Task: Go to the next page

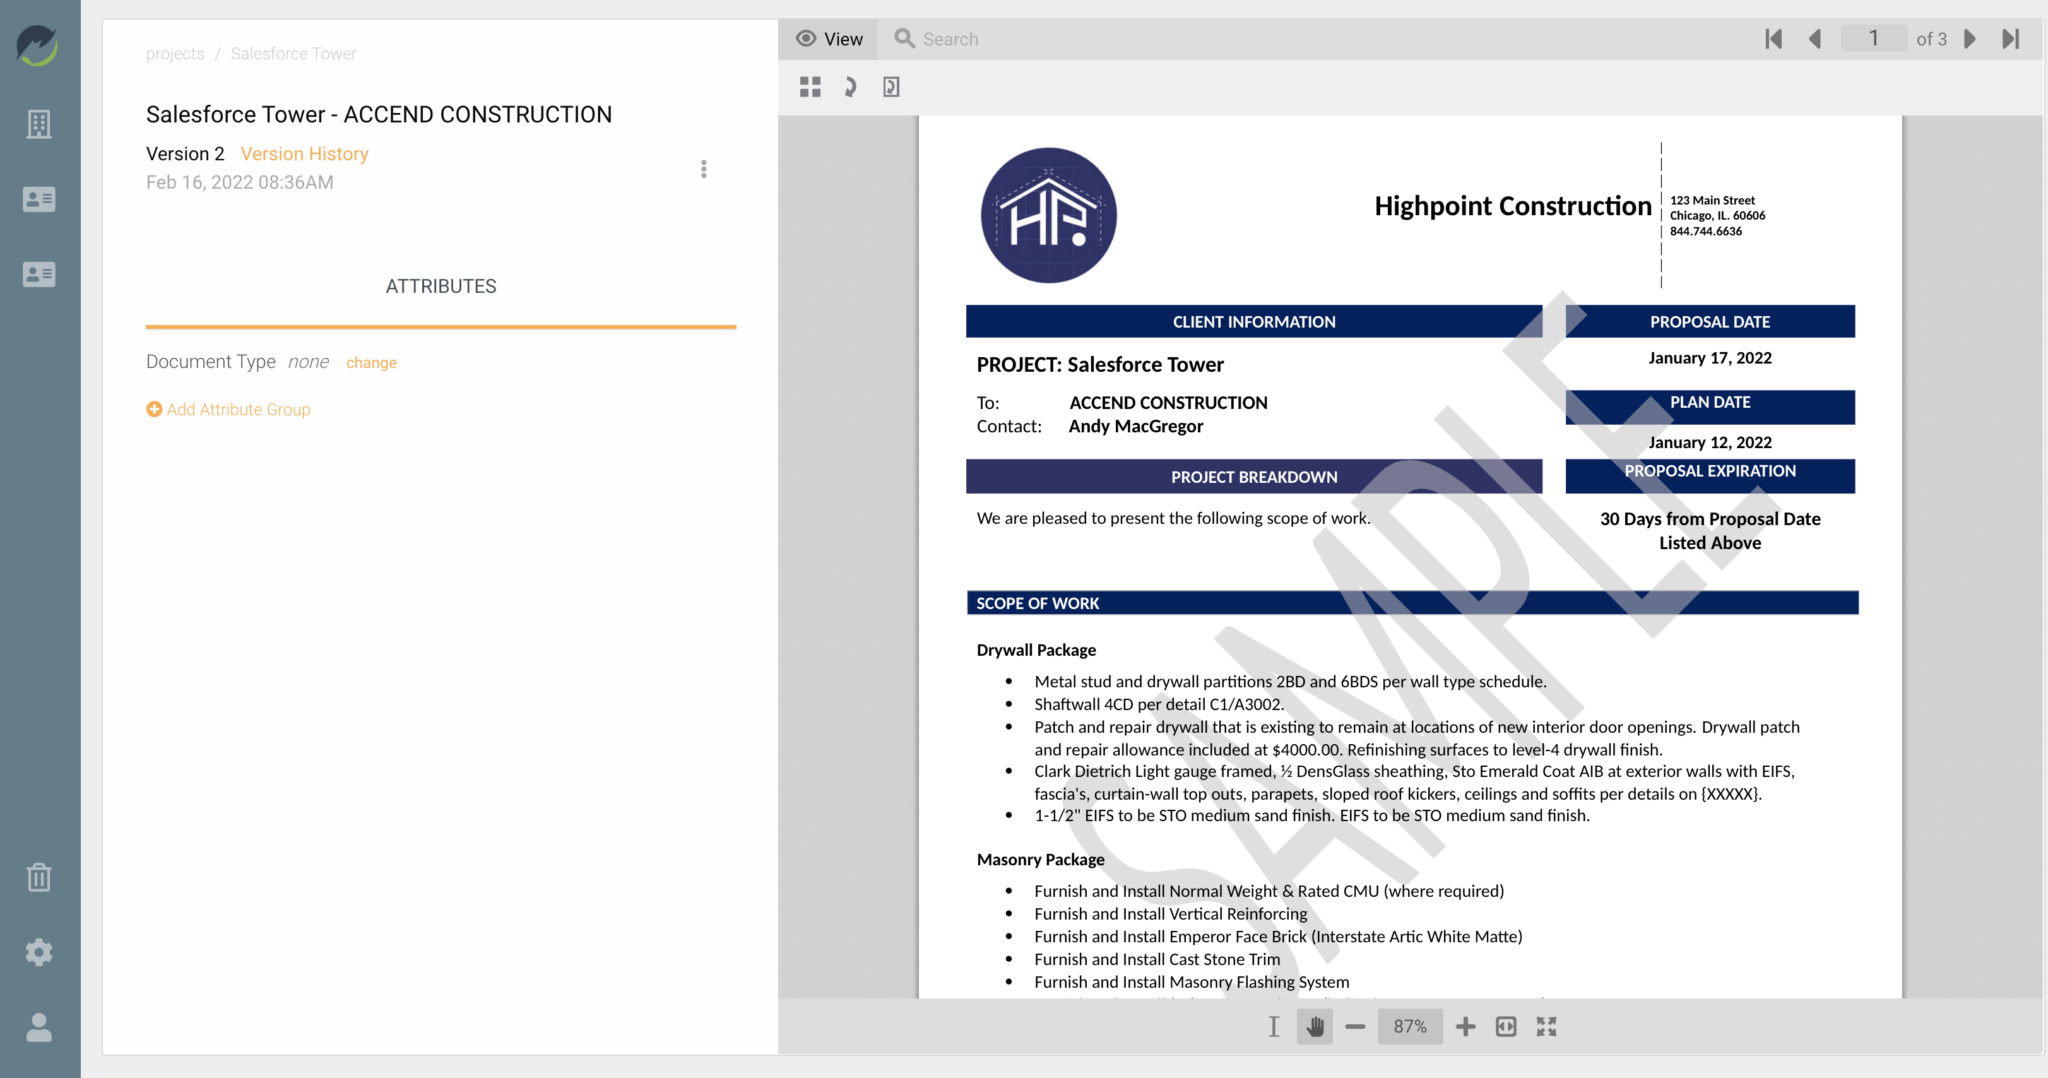Action: click(x=1970, y=39)
